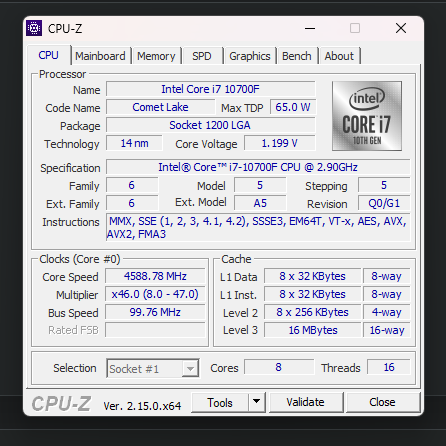Switch to the CPU tab
Viewport: 446px width, 446px height.
click(x=48, y=55)
